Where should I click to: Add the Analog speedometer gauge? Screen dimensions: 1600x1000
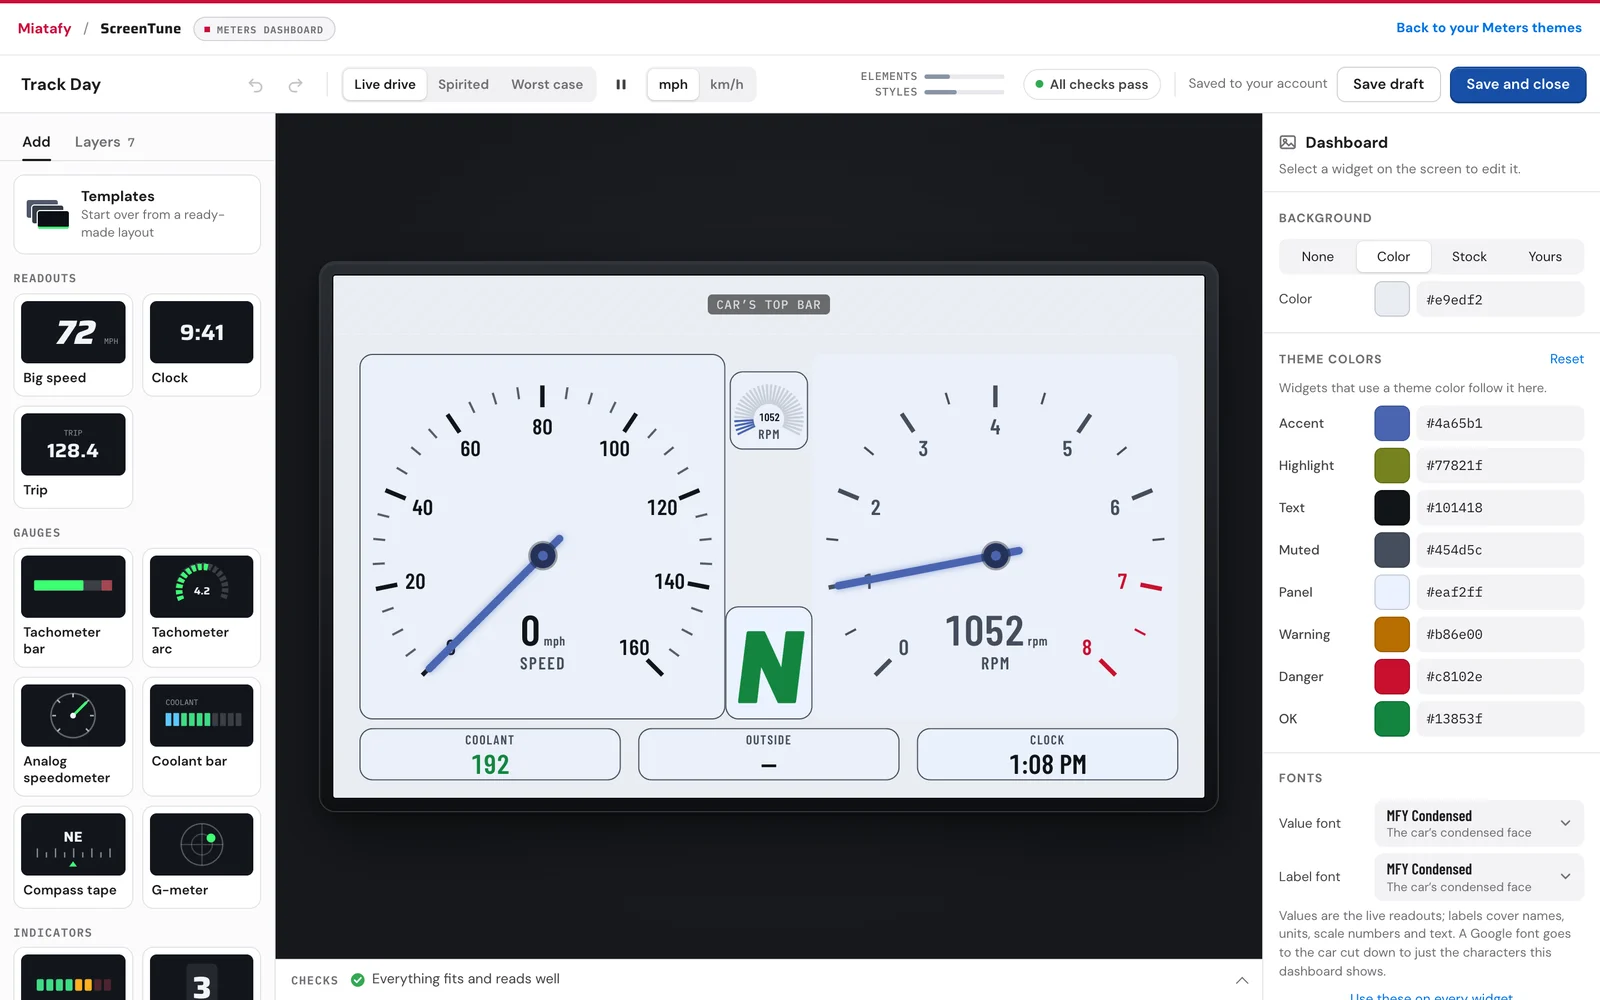(x=73, y=737)
